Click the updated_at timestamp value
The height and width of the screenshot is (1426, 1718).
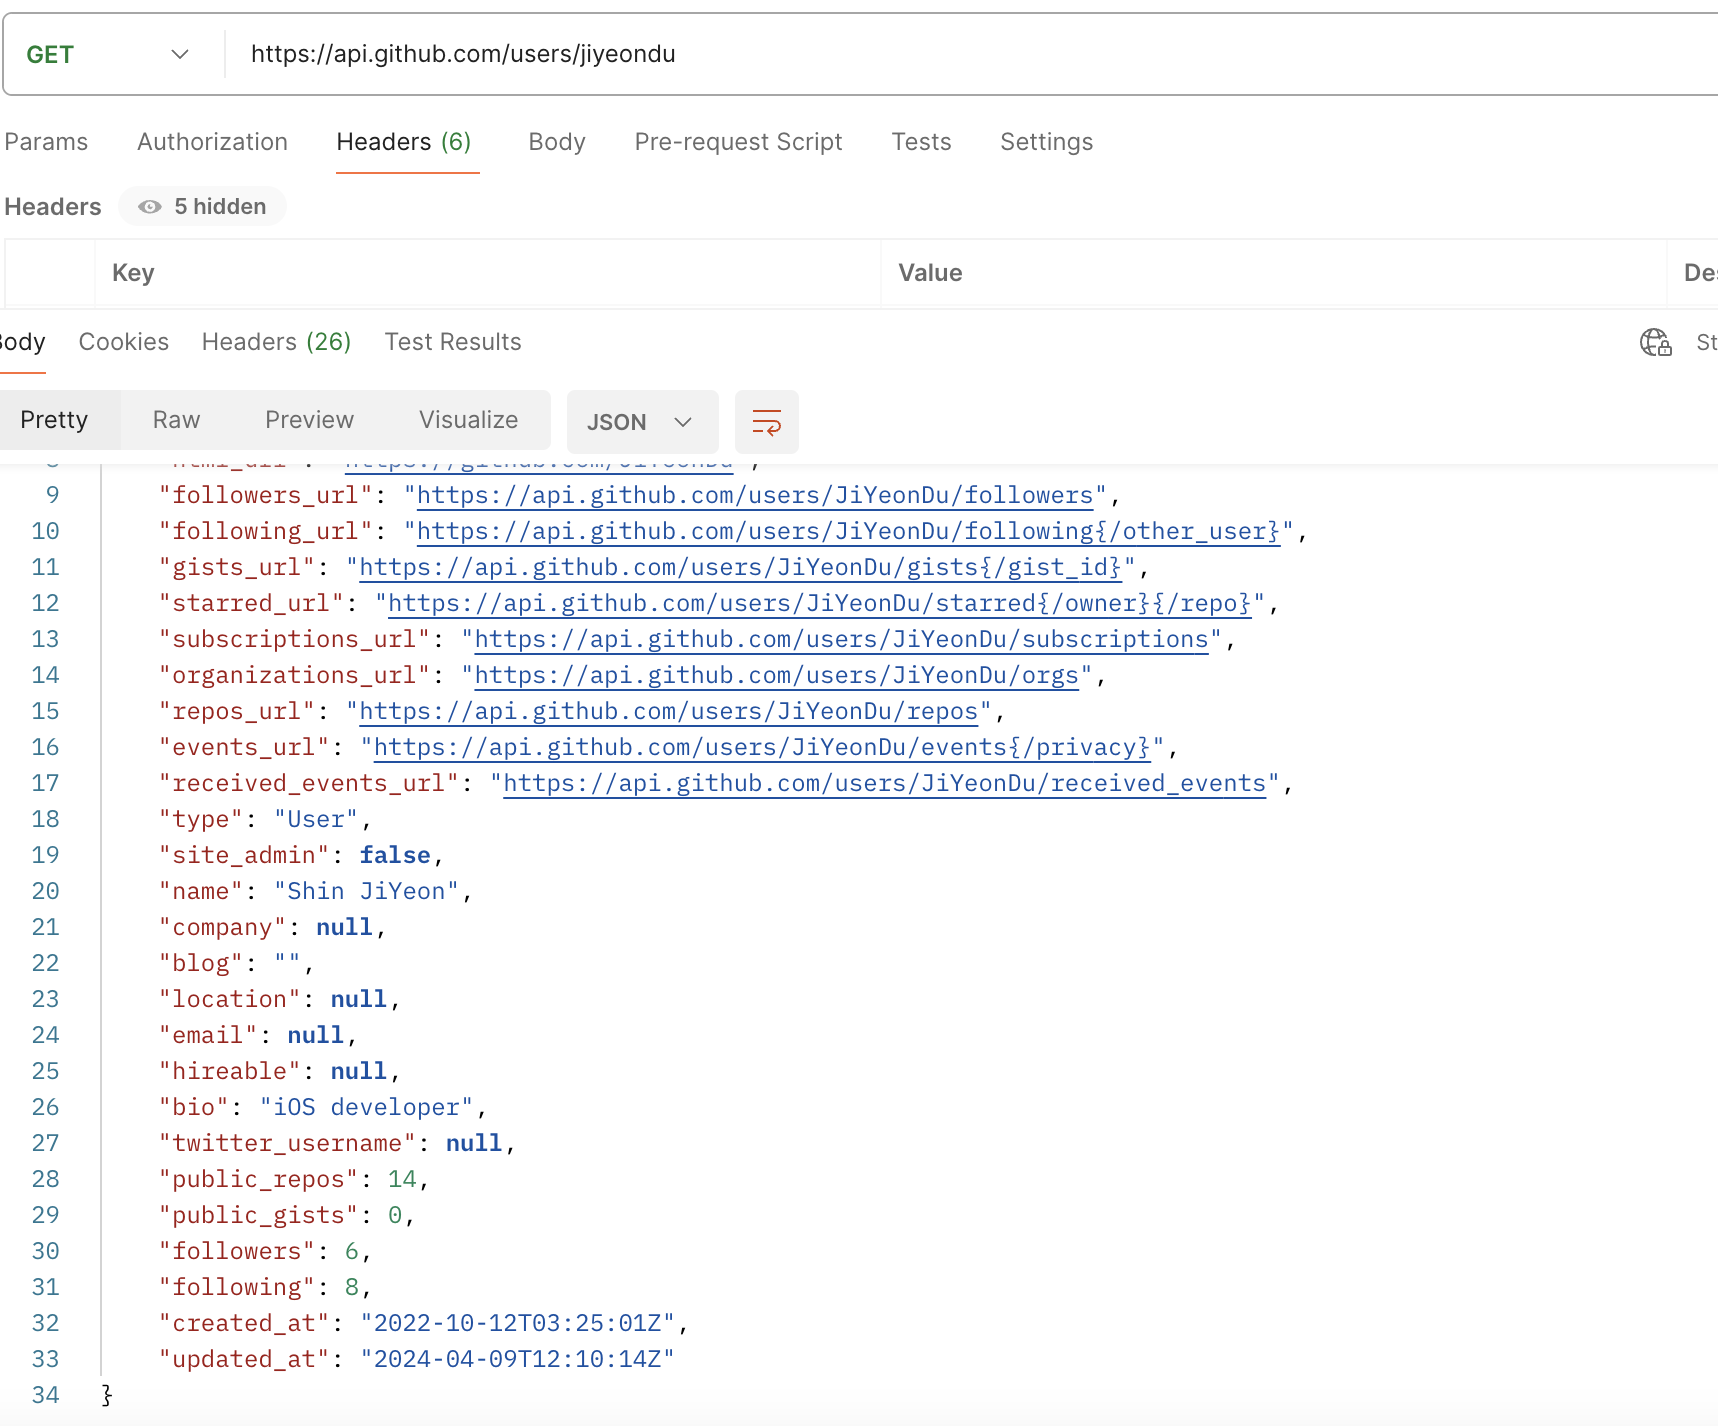coord(517,1359)
